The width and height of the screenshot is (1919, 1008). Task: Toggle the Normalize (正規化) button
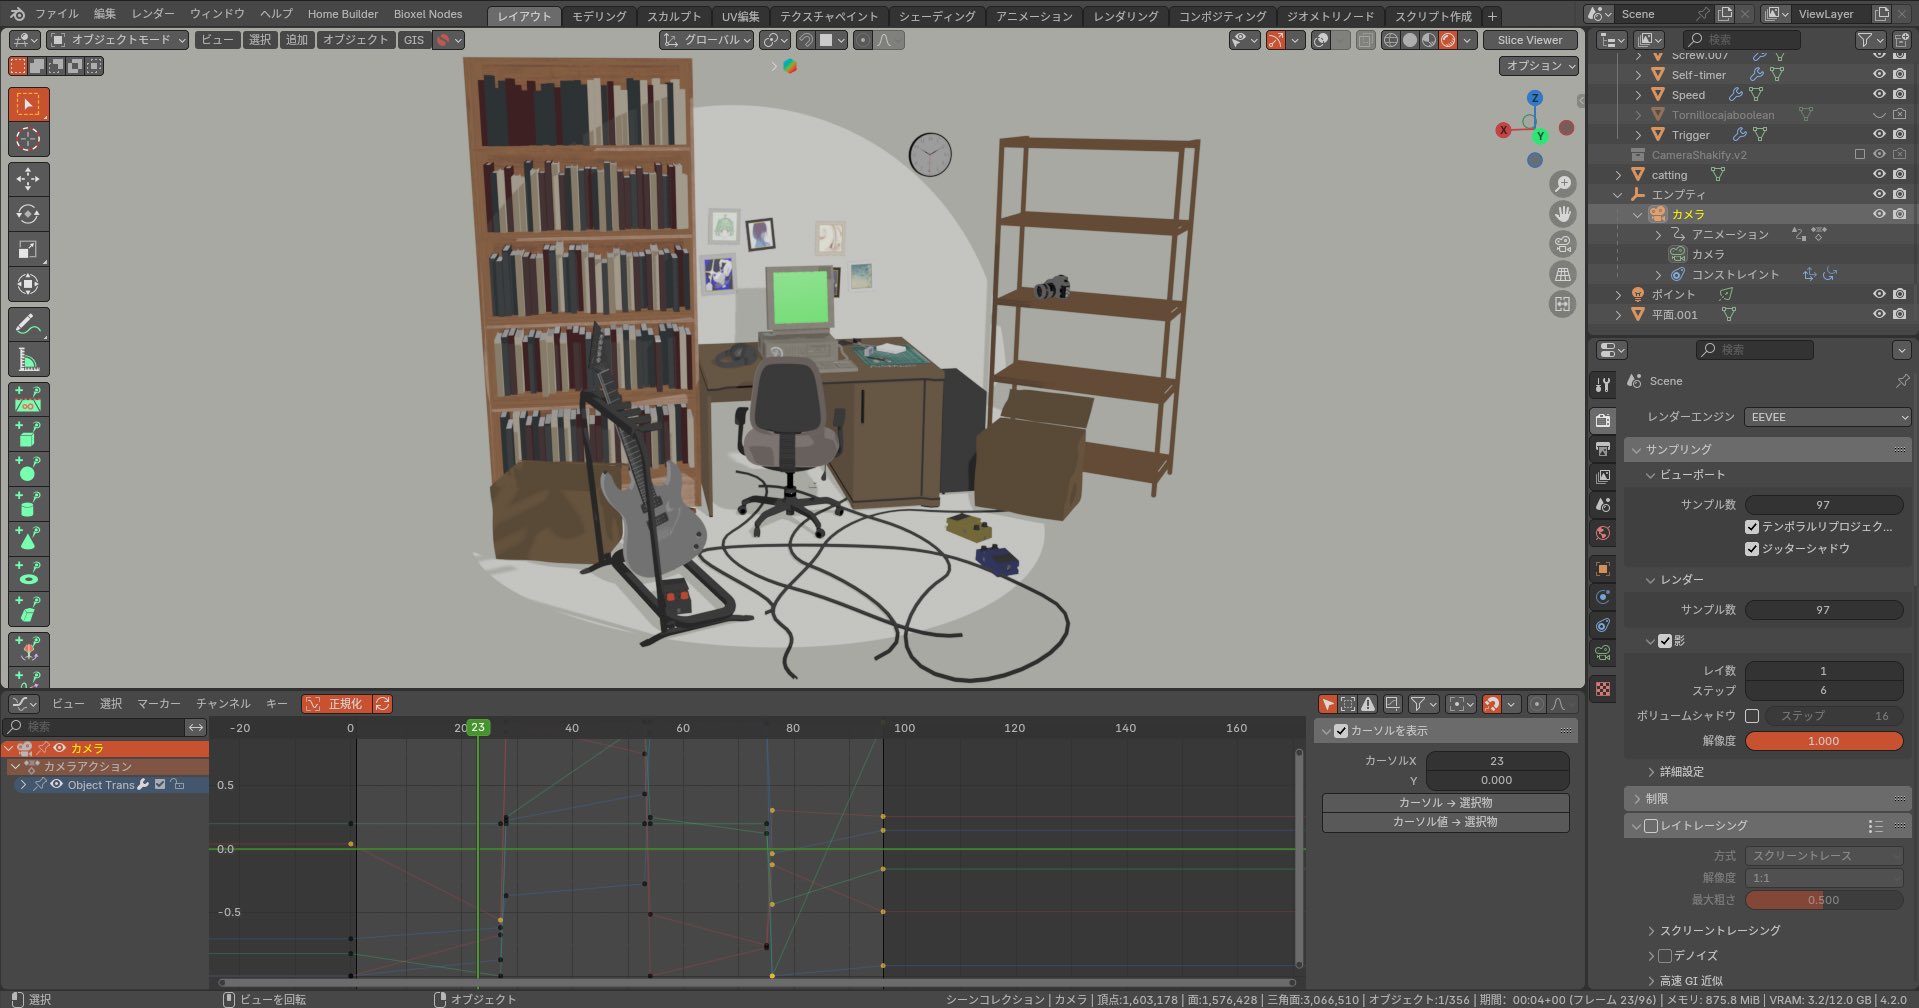pyautogui.click(x=336, y=704)
